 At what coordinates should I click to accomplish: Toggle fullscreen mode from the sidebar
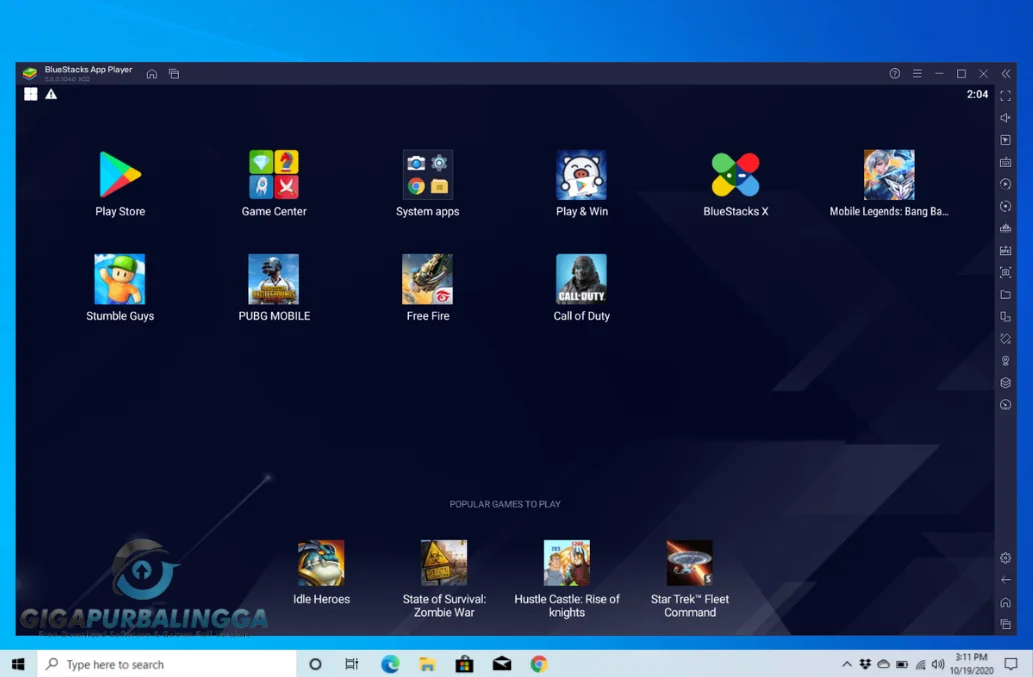1005,95
